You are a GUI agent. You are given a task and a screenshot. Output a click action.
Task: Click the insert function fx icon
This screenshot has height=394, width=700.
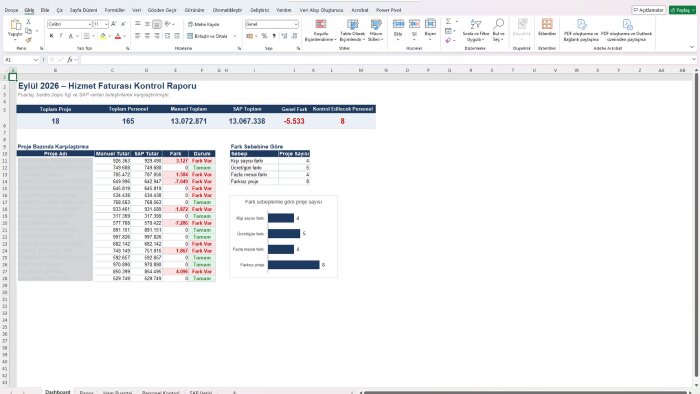pyautogui.click(x=70, y=59)
